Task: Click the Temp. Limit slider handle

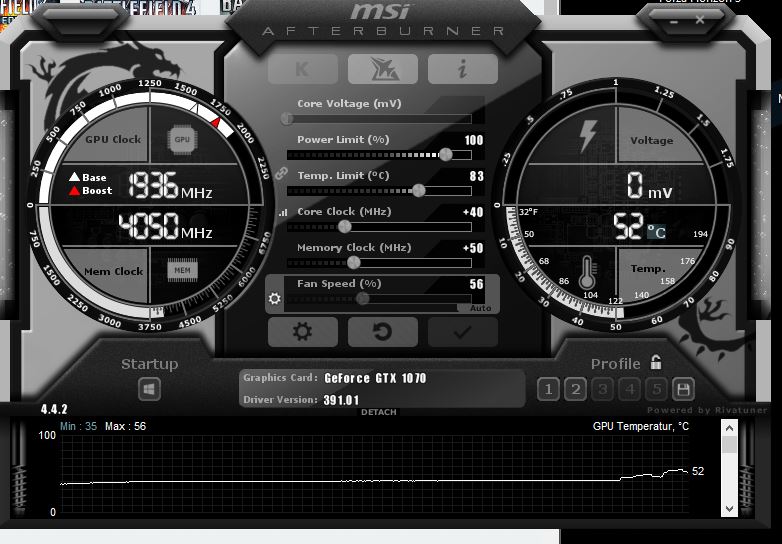Action: click(419, 190)
